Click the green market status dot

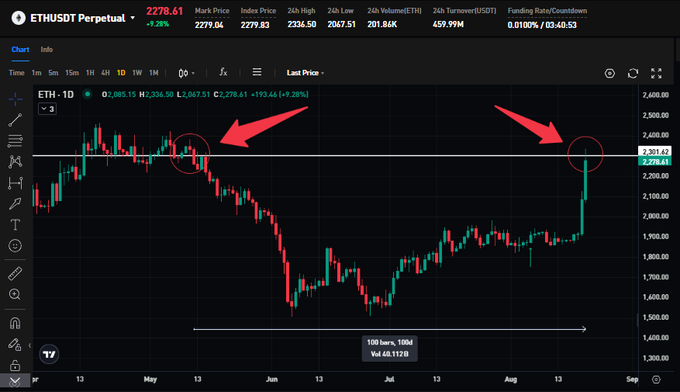(88, 94)
